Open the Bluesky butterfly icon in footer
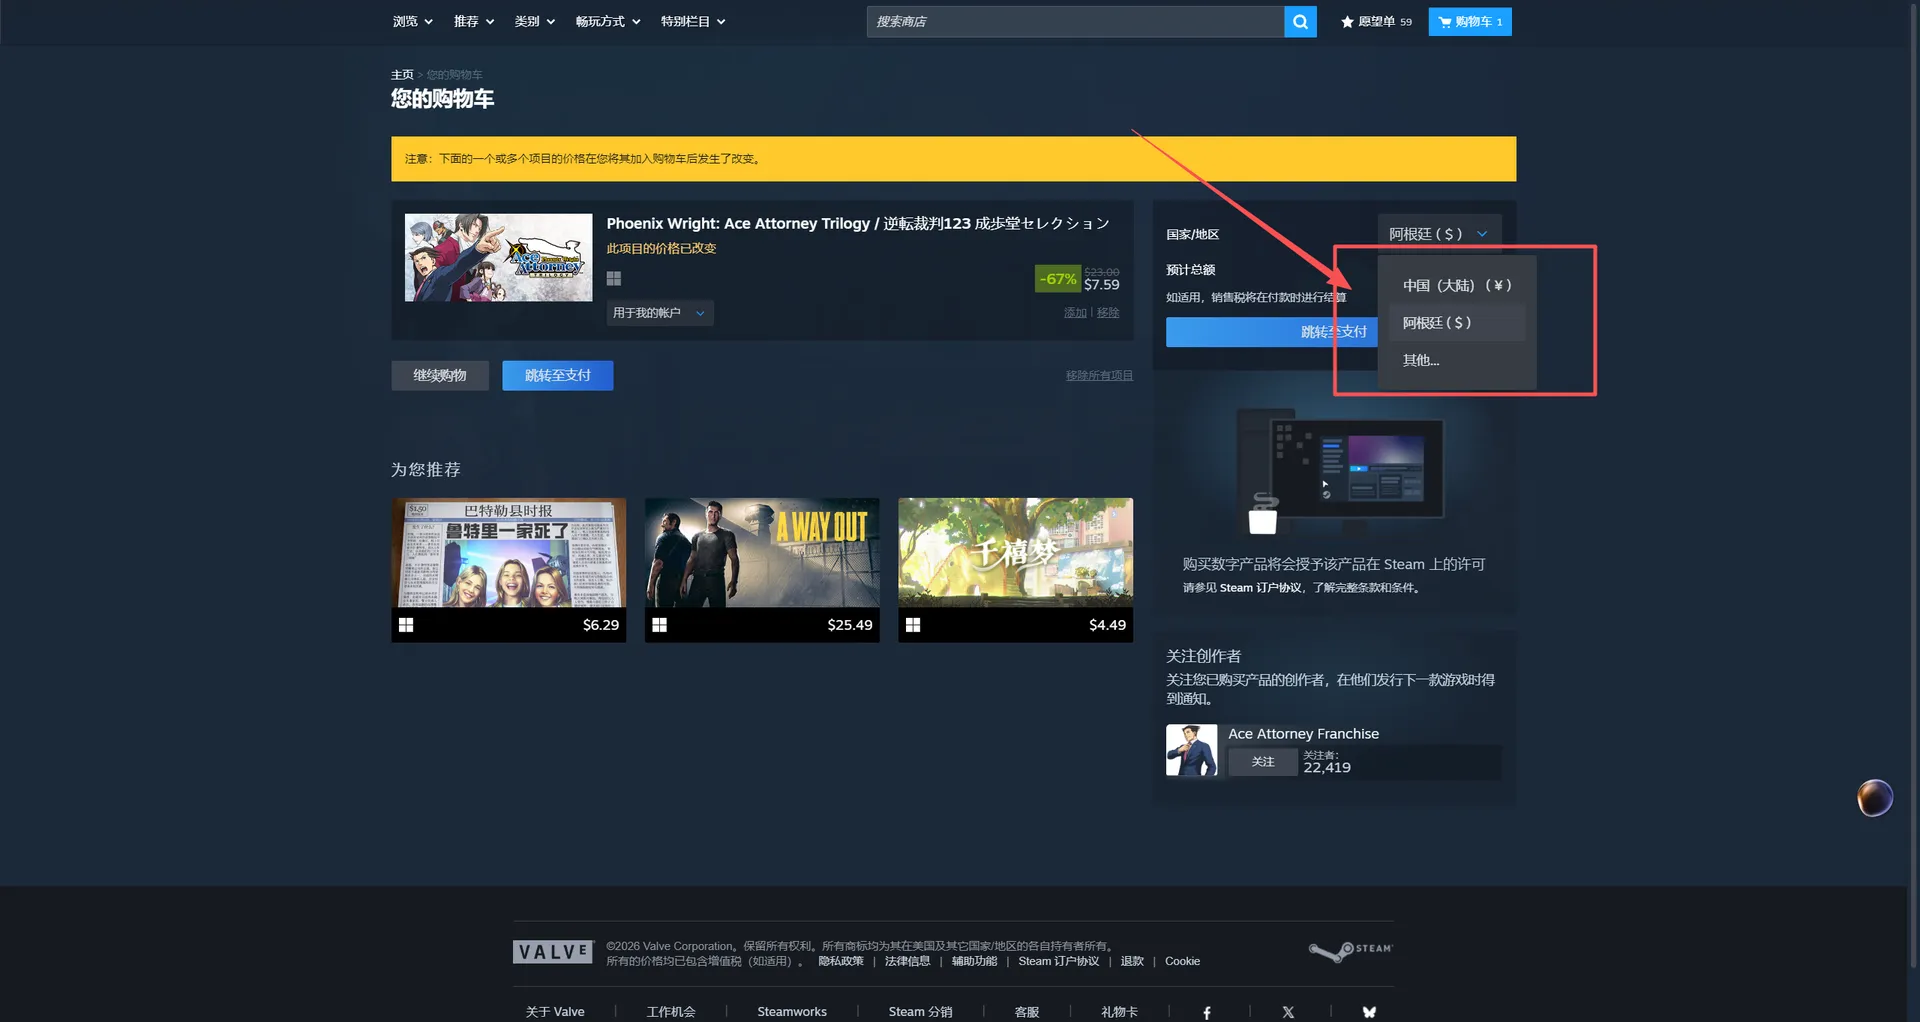Viewport: 1920px width, 1022px height. click(1369, 1012)
